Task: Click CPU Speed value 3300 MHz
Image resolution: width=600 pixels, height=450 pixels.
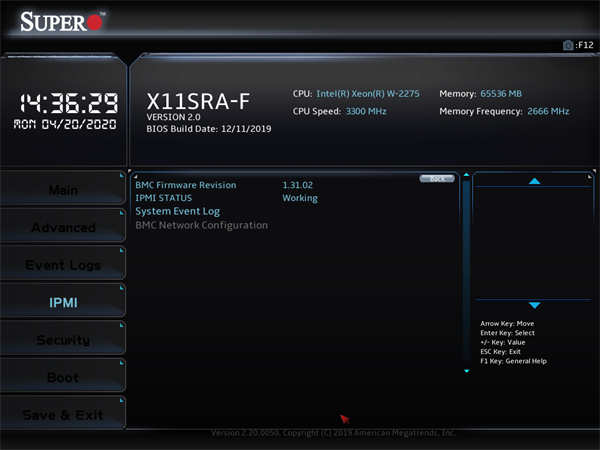Action: pos(366,111)
